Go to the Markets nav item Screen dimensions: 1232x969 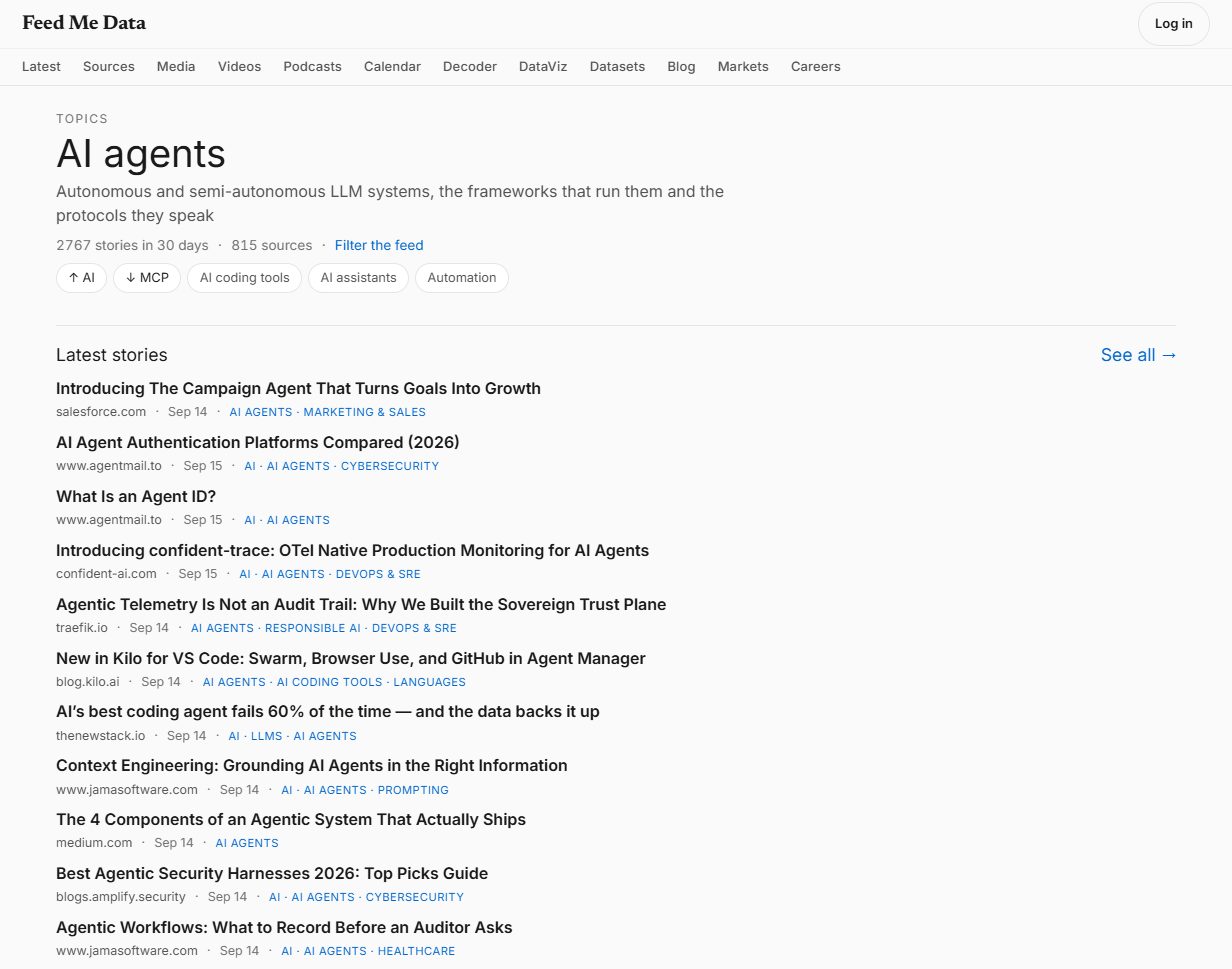743,66
